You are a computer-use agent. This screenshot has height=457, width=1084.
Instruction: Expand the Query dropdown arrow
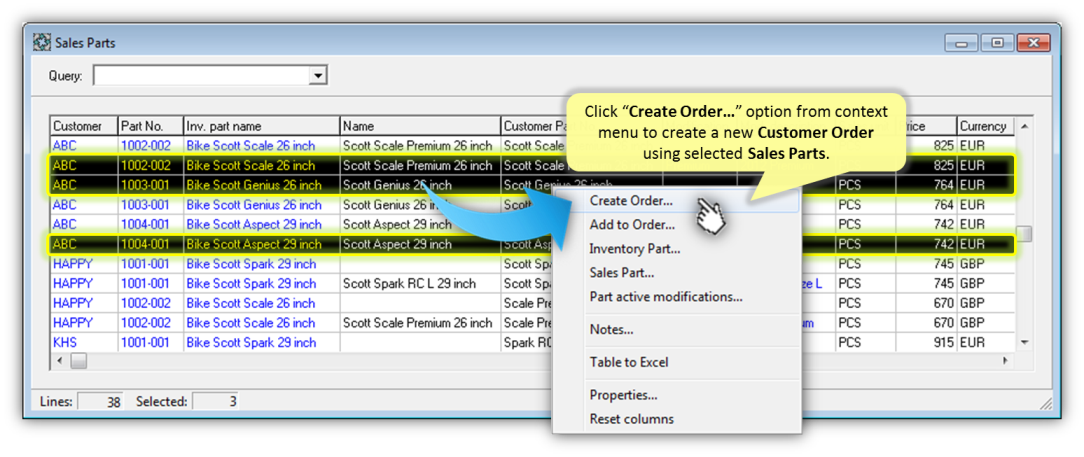click(x=318, y=76)
